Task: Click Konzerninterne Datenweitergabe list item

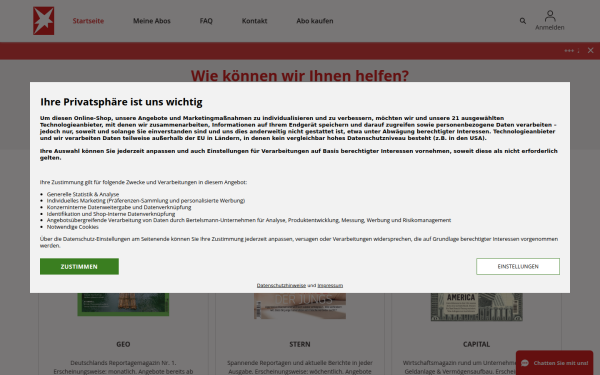Action: point(119,207)
